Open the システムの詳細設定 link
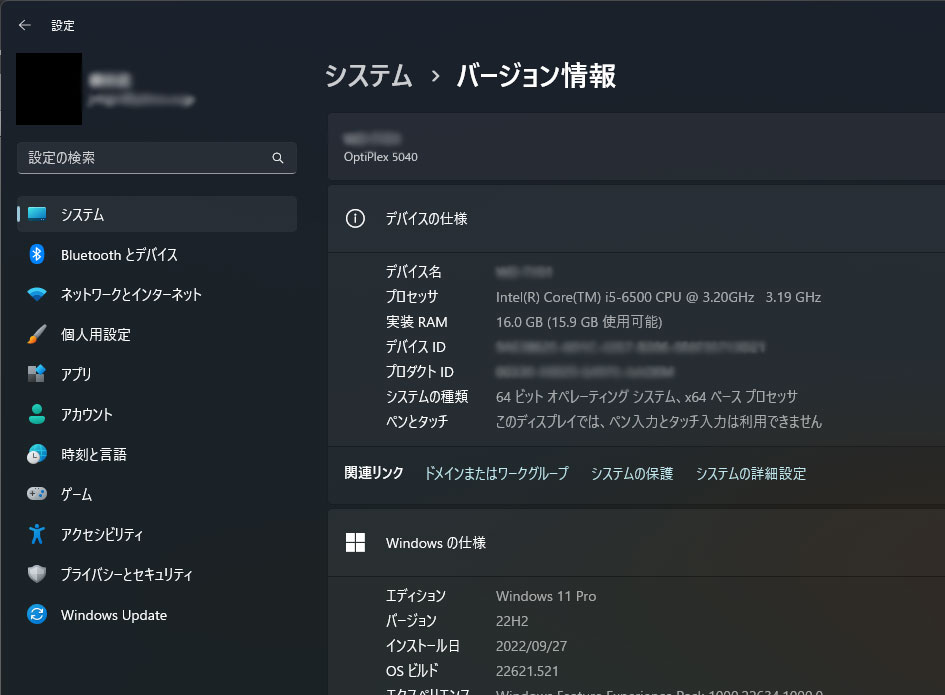 click(x=751, y=473)
